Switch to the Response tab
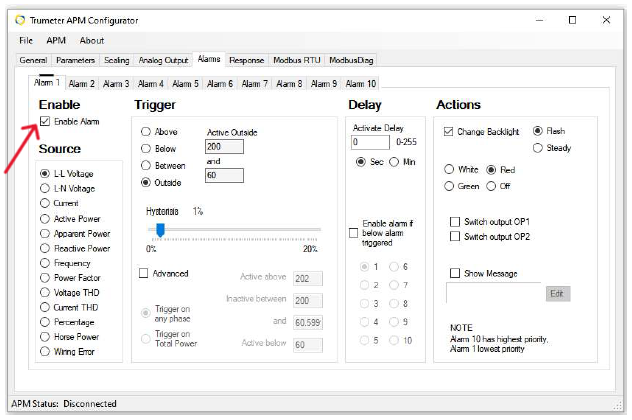 pos(246,60)
